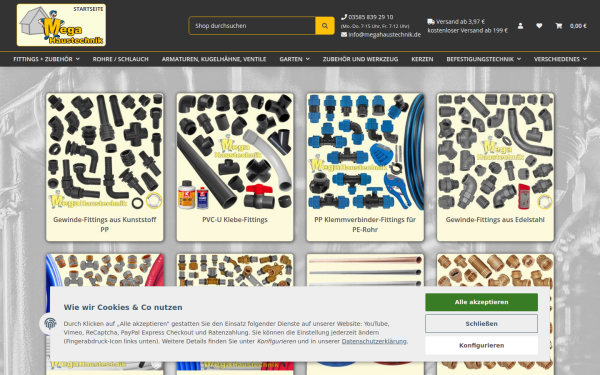Image resolution: width=600 pixels, height=375 pixels.
Task: Expand the Garten dropdown menu
Action: coord(294,59)
